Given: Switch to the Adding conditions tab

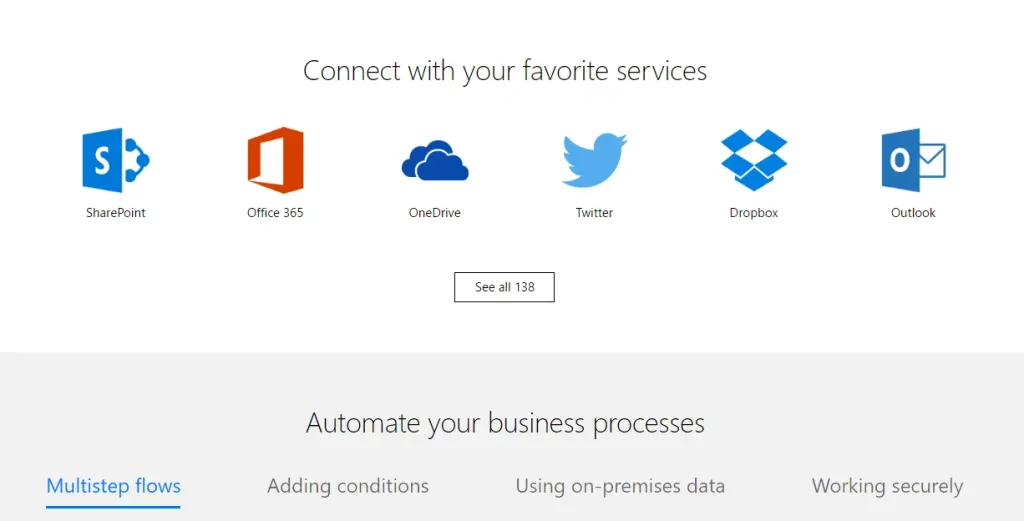Looking at the screenshot, I should point(348,486).
